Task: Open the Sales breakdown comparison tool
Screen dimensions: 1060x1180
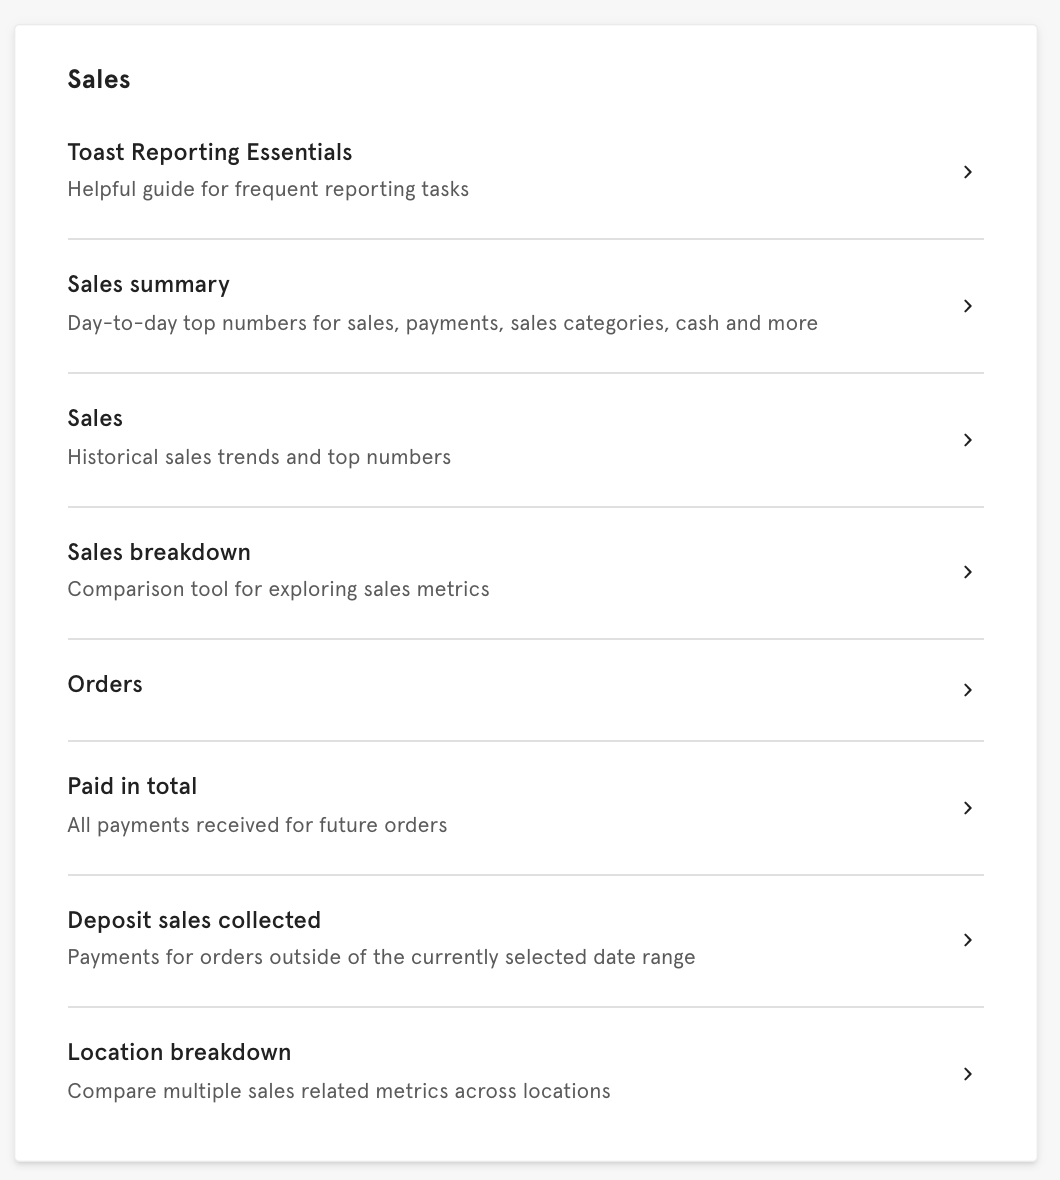Action: 158,552
